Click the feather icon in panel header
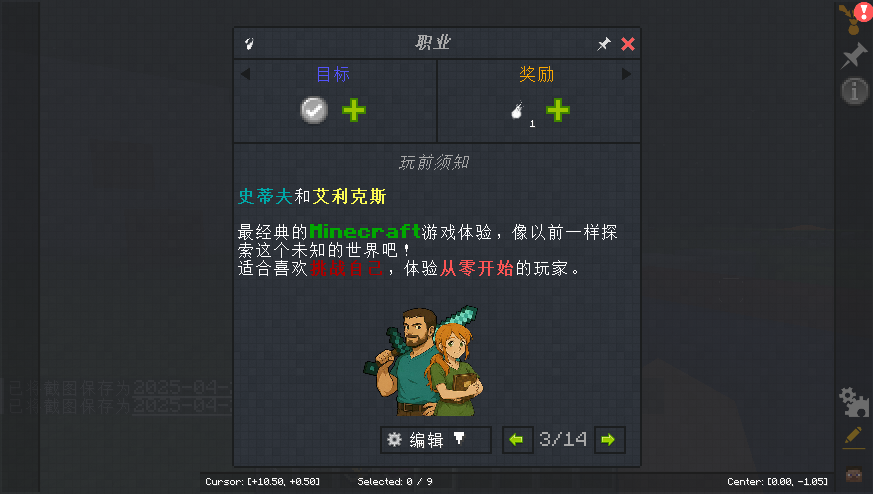 pyautogui.click(x=249, y=43)
